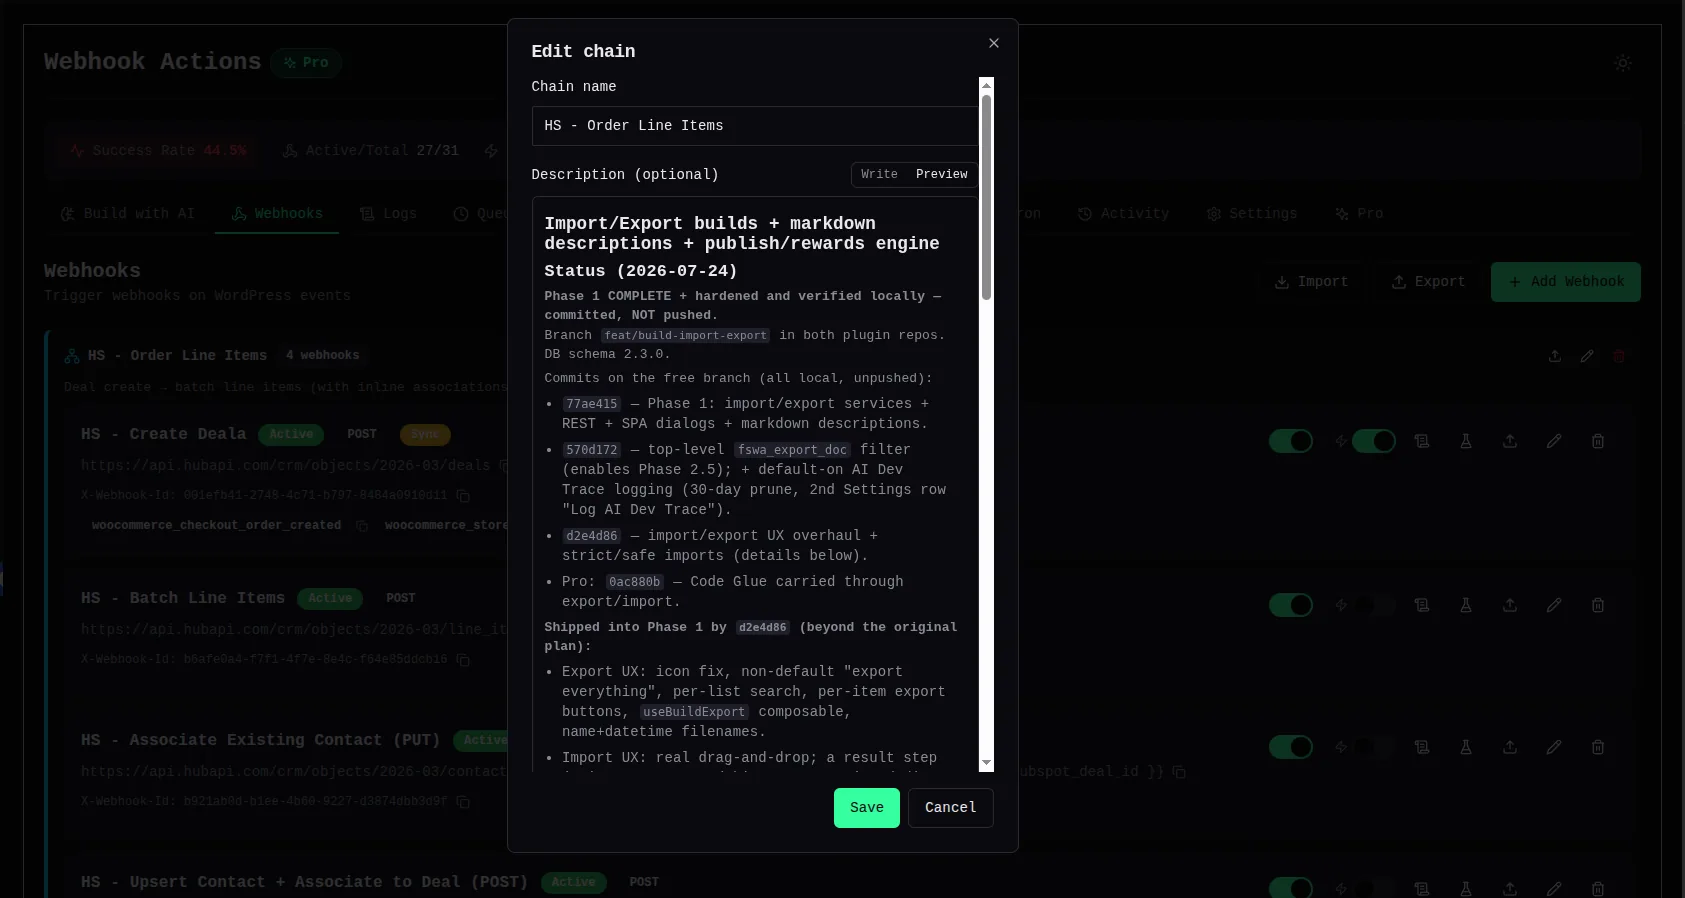This screenshot has width=1685, height=898.
Task: Copy URL ending with hubspot_deal_id
Action: 1179,772
